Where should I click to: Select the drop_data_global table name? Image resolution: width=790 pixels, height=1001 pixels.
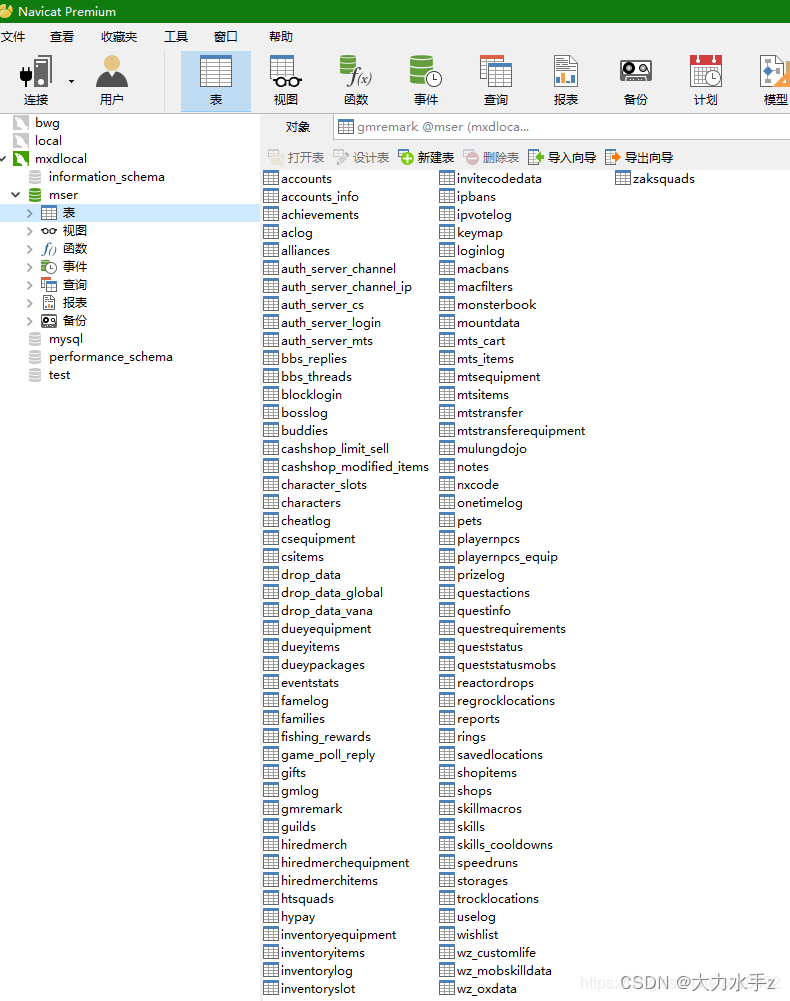pyautogui.click(x=332, y=592)
